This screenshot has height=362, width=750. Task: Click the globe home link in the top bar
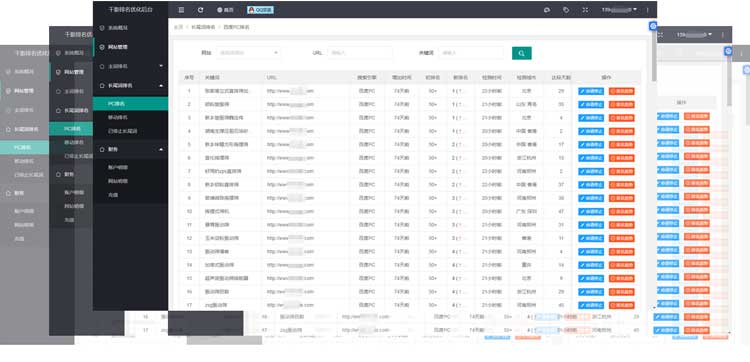225,10
